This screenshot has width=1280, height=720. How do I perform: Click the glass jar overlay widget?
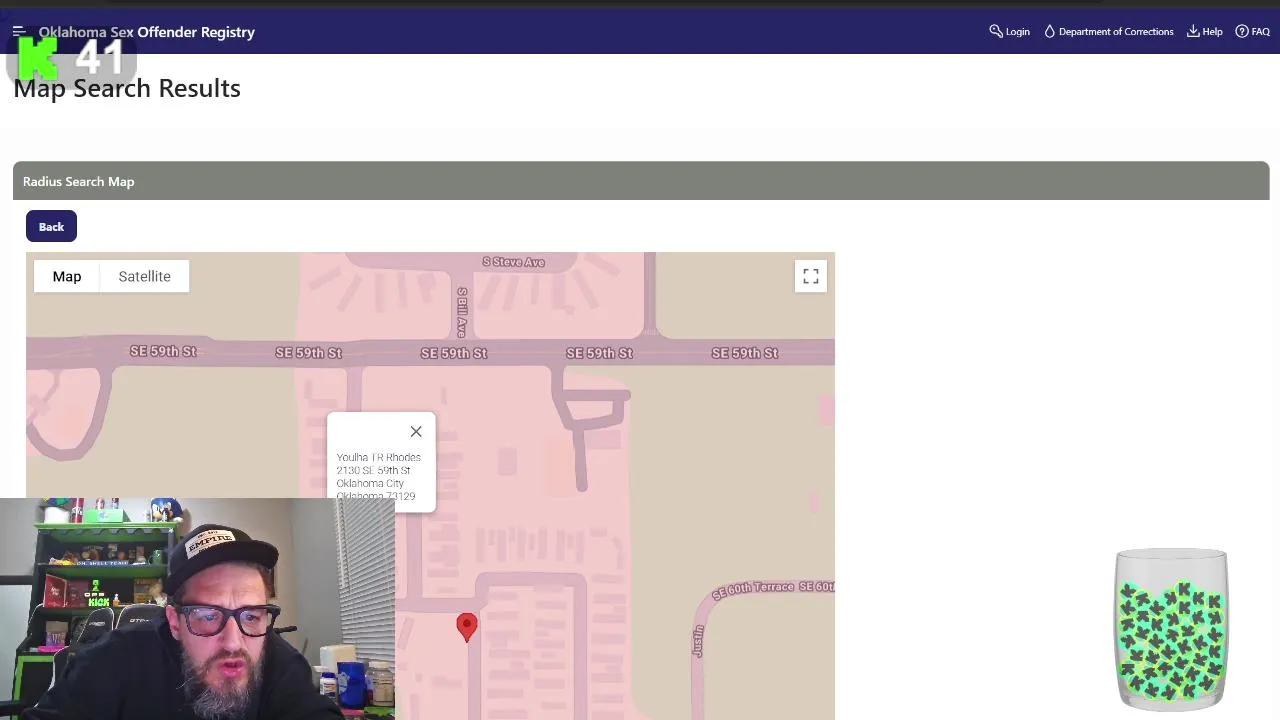(1171, 629)
